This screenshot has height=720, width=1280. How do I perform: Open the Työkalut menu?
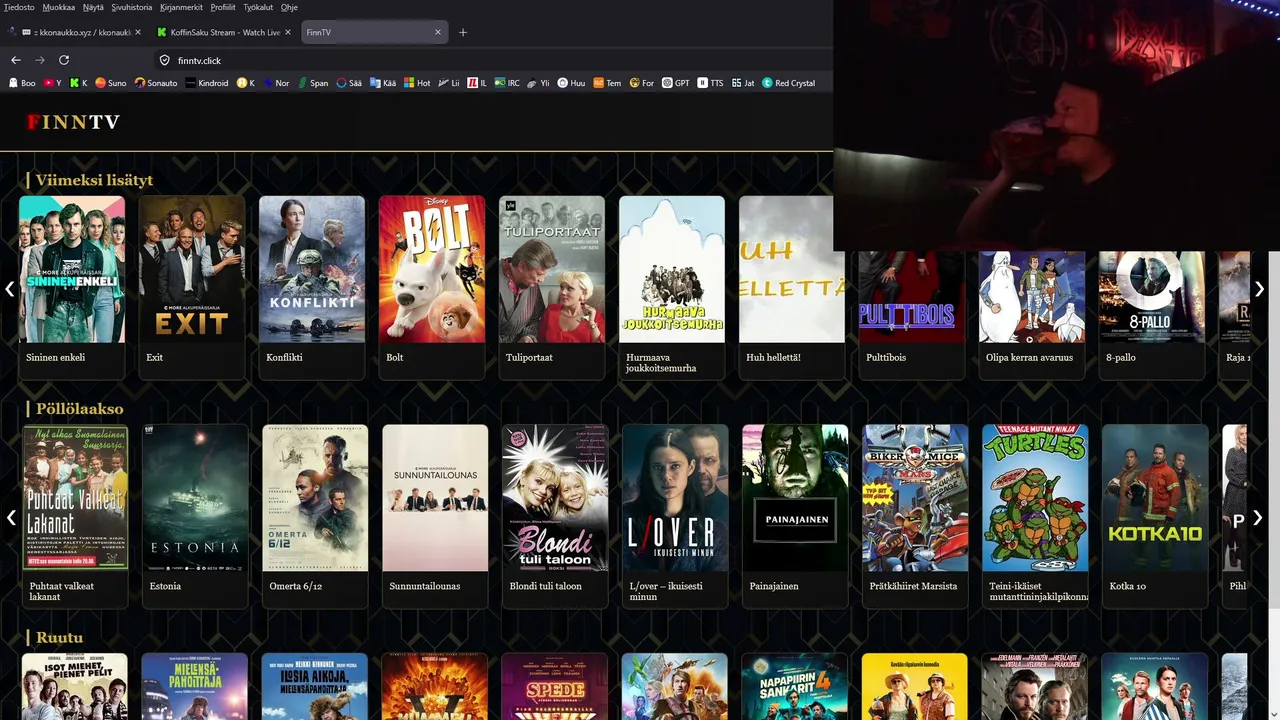click(258, 7)
